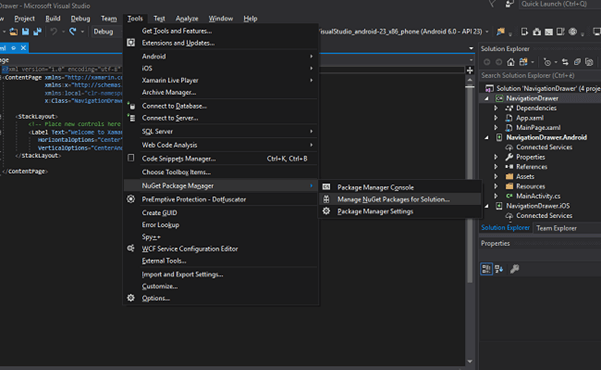Click the Extensions and Updates menu icon
Viewport: 601px width, 370px height.
tap(131, 43)
